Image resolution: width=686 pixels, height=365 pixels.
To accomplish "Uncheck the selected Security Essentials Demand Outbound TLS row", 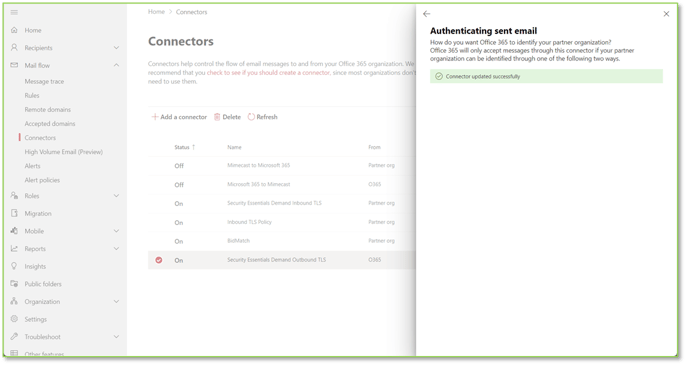I will coord(159,260).
